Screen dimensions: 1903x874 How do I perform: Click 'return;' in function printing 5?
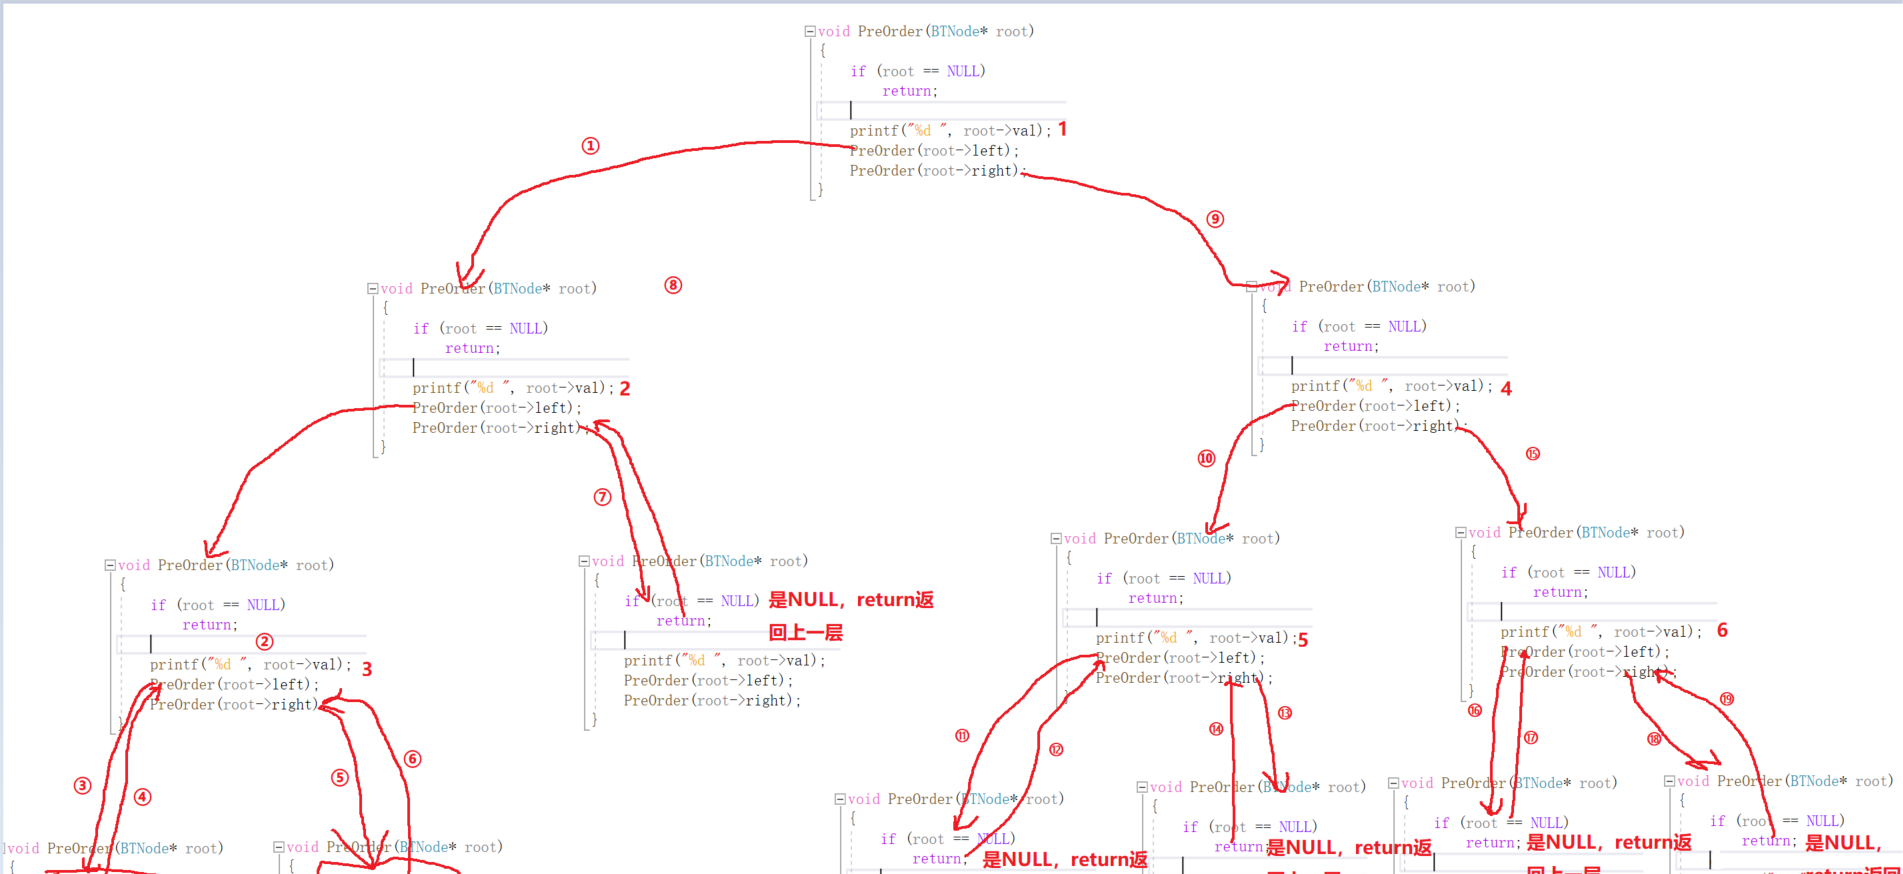pos(1156,598)
